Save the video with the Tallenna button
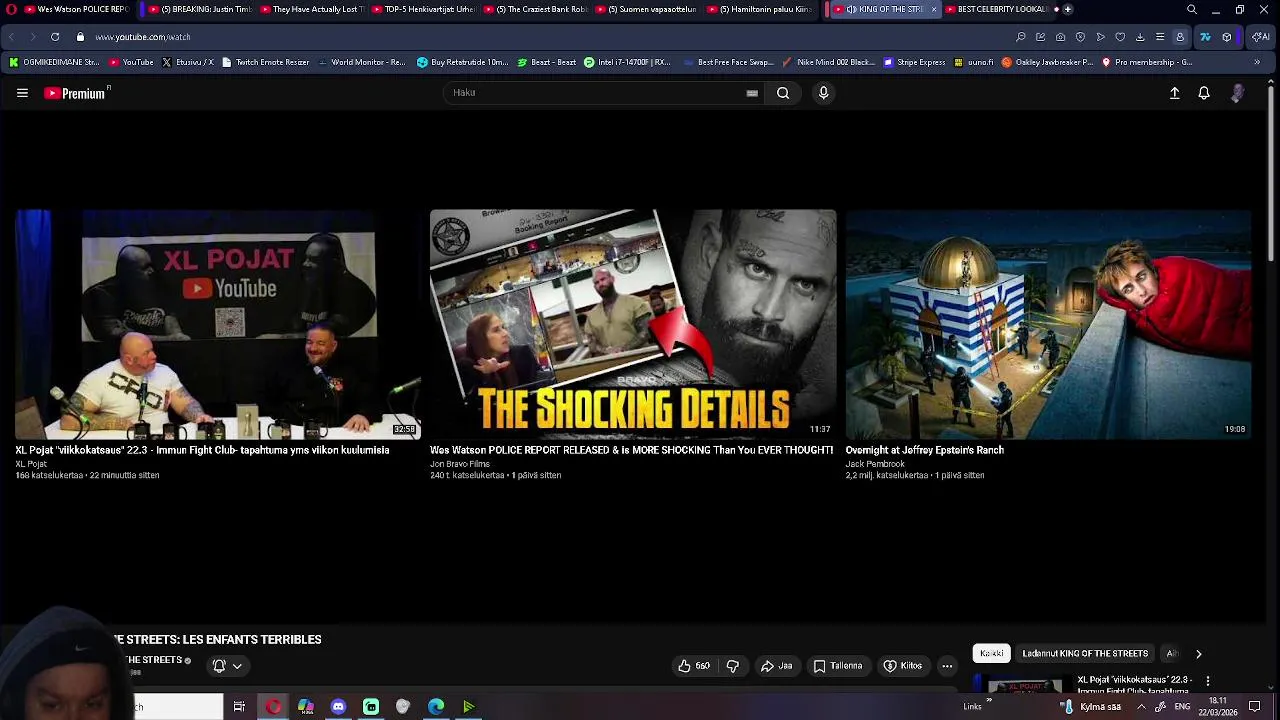 (838, 666)
